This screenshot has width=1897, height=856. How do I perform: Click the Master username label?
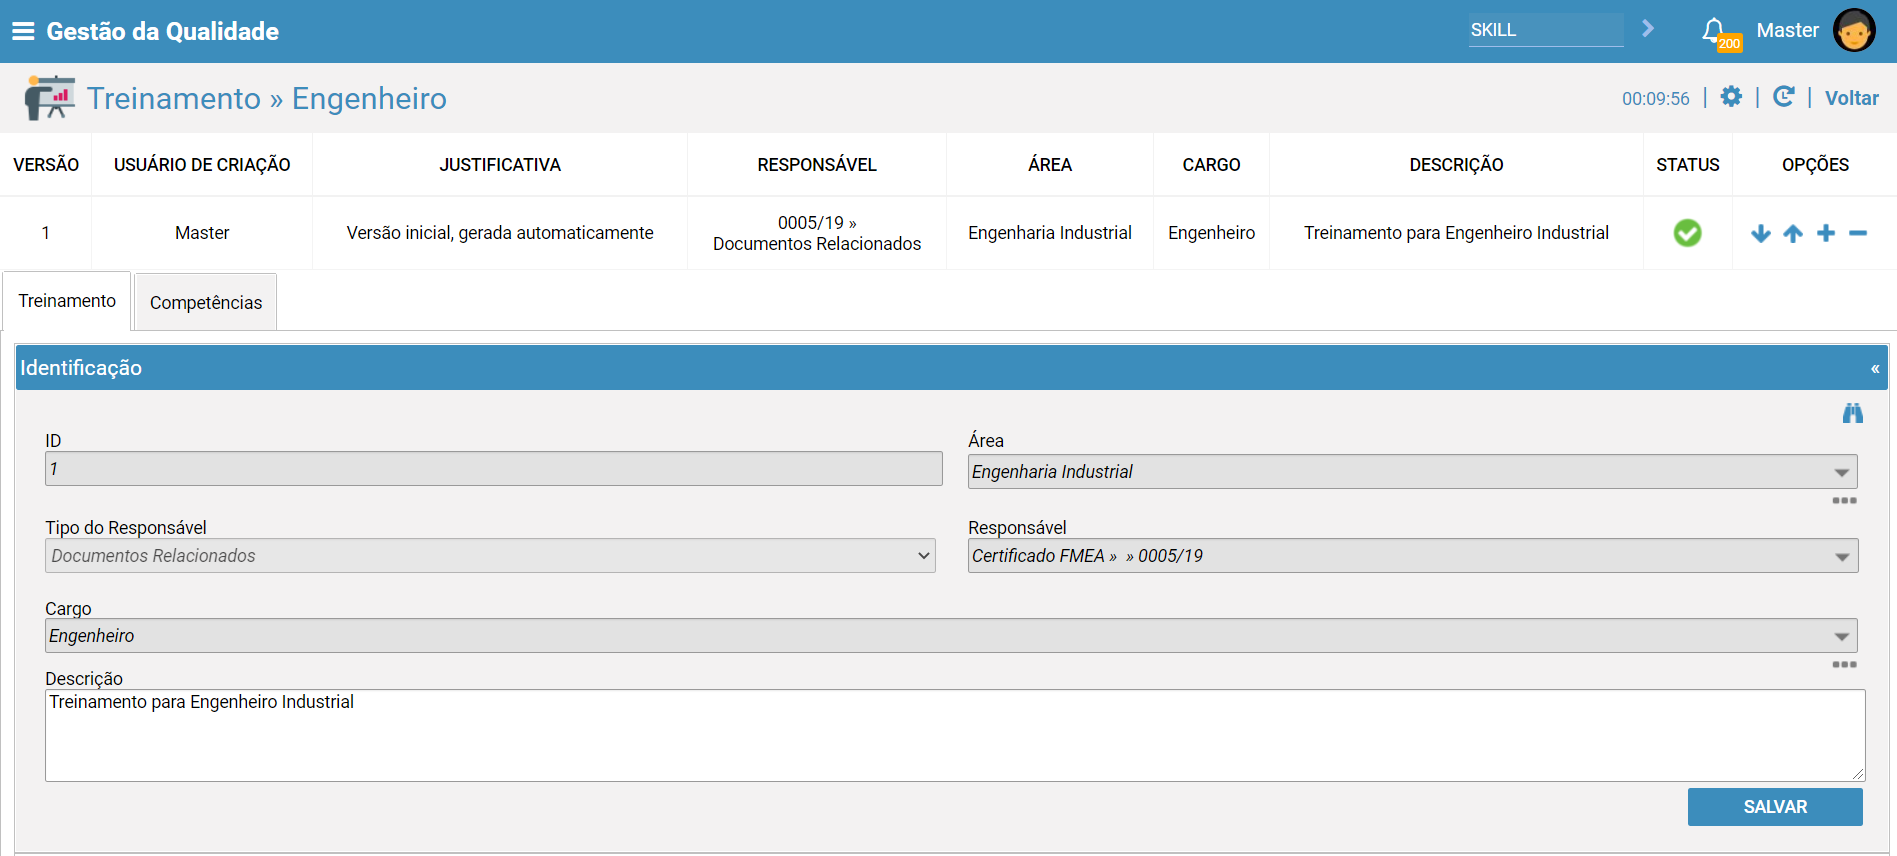[x=1787, y=30]
